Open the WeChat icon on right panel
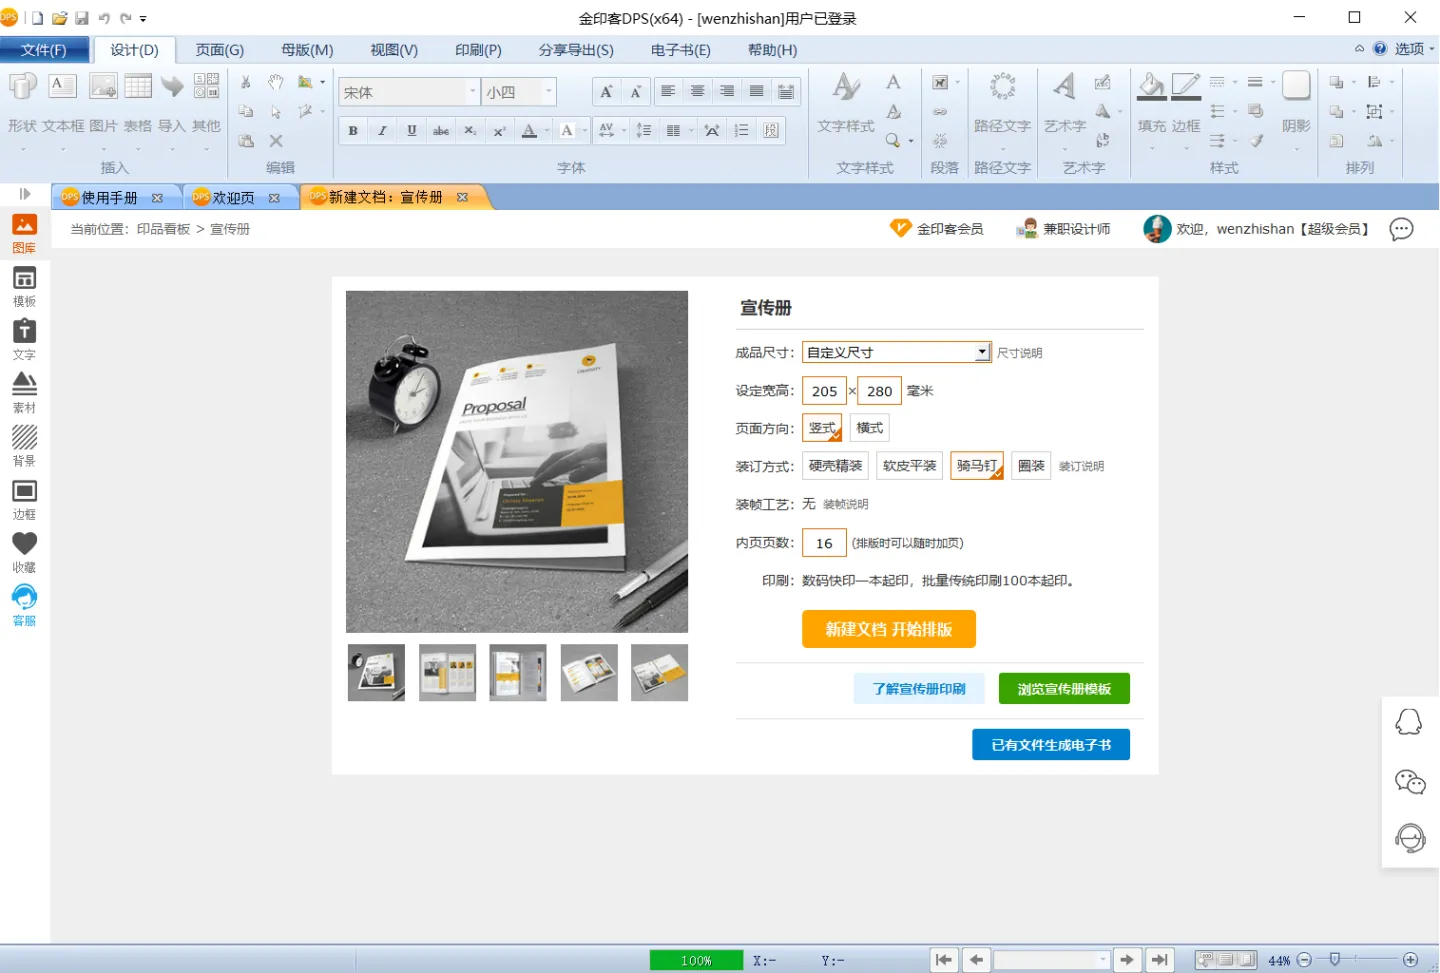 tap(1410, 782)
